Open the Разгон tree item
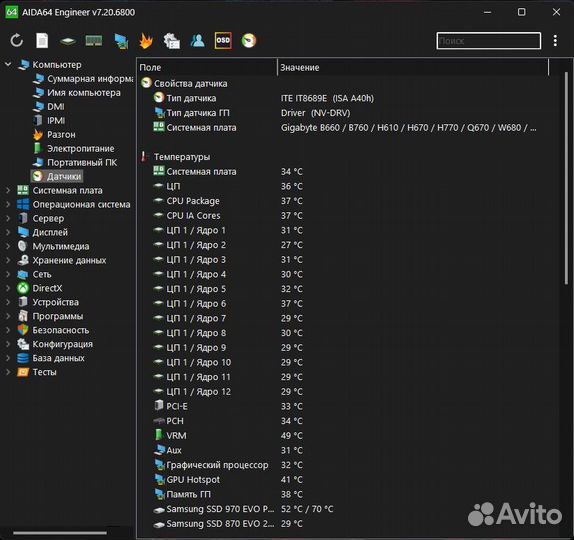574x540 pixels. tap(54, 134)
